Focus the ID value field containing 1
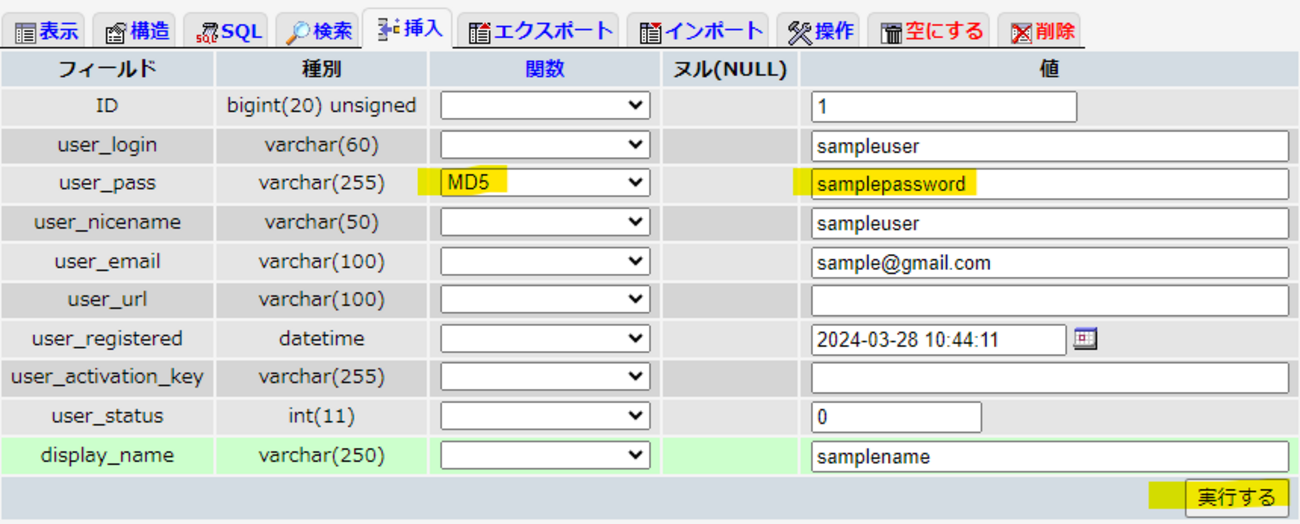The width and height of the screenshot is (1300, 524). pyautogui.click(x=944, y=107)
